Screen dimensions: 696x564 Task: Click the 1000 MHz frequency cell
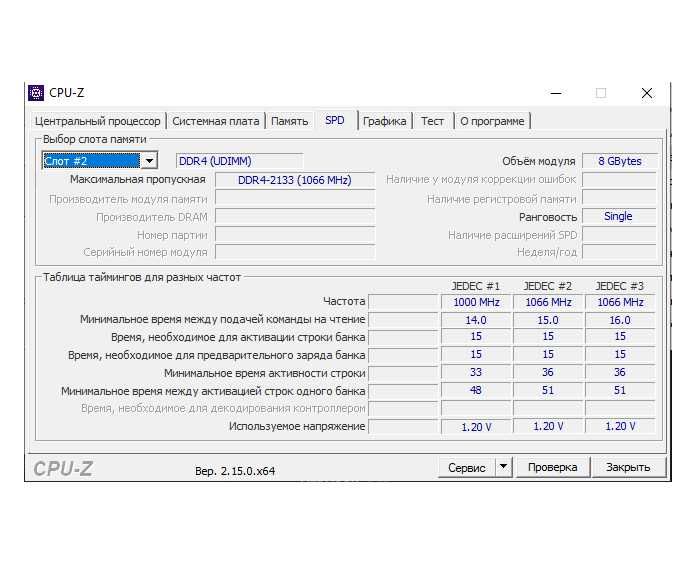[476, 302]
